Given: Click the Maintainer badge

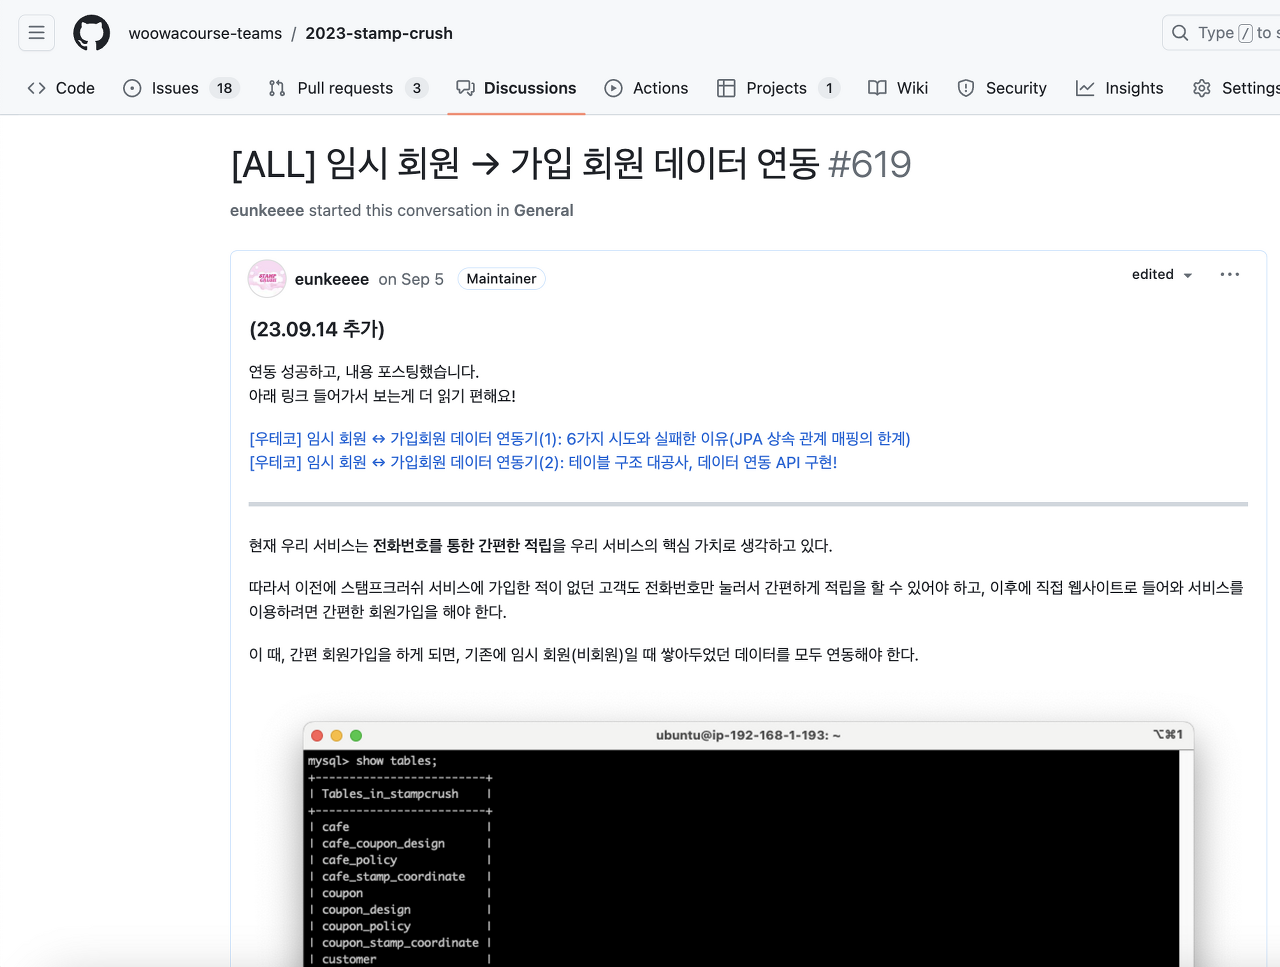Looking at the screenshot, I should (501, 279).
